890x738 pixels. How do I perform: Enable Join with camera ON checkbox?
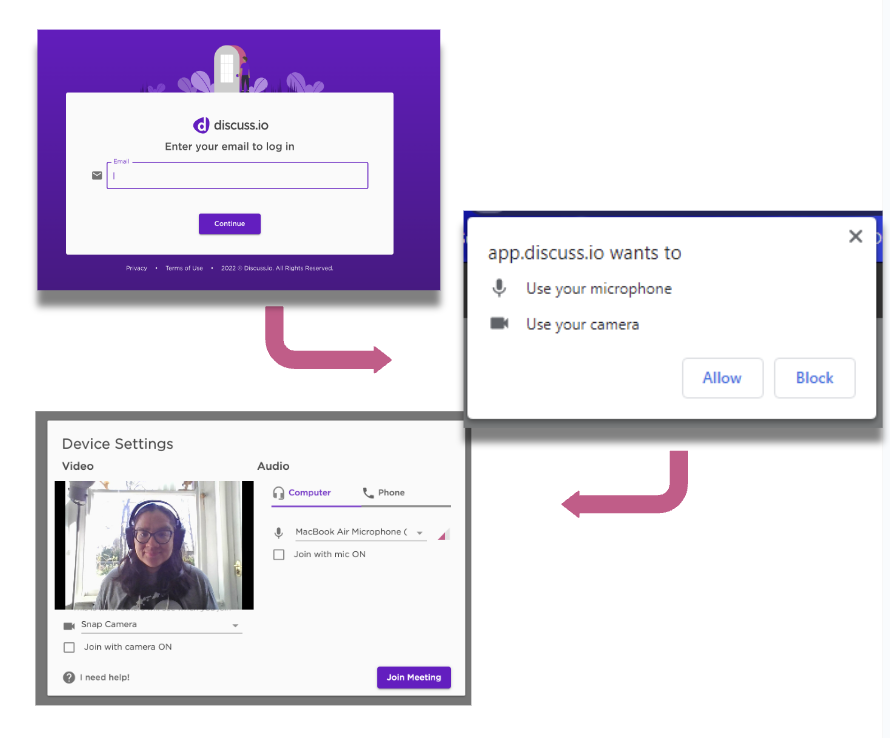[x=69, y=647]
